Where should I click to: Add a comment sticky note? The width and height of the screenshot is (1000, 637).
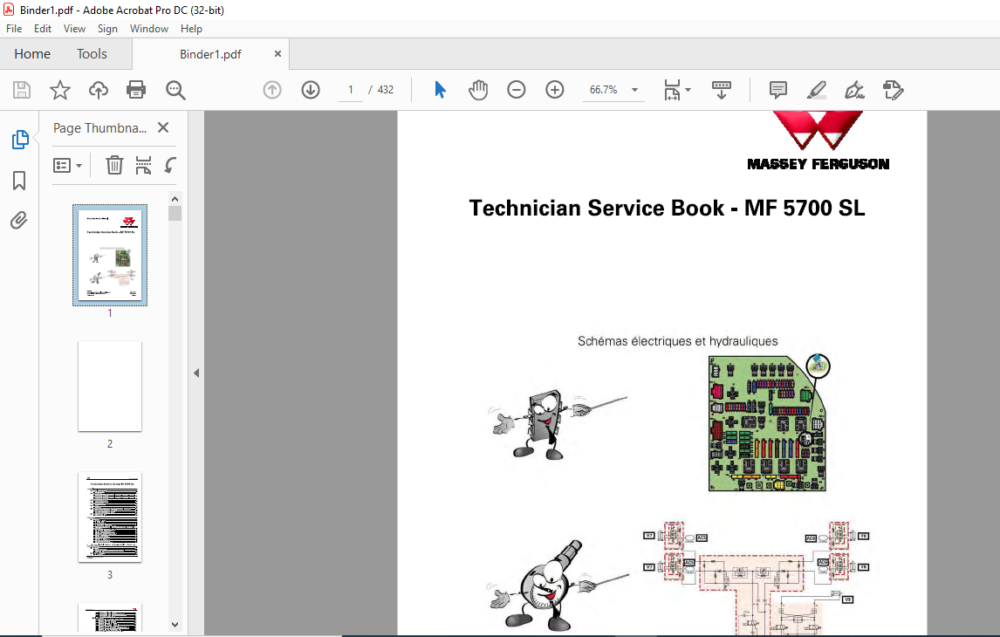pos(778,90)
